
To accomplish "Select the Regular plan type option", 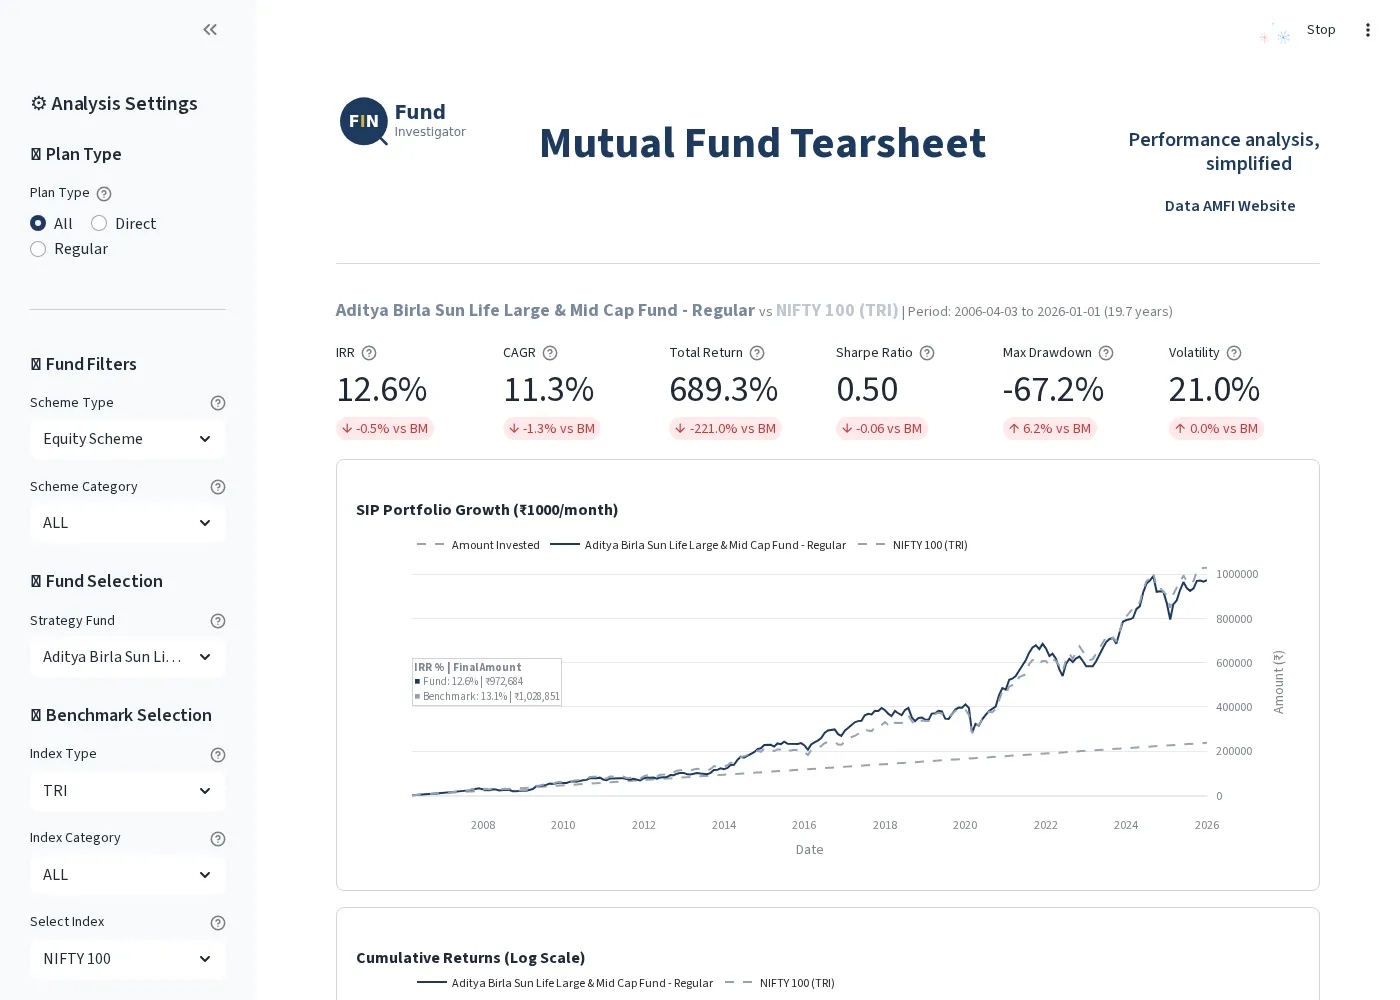I will pos(38,249).
